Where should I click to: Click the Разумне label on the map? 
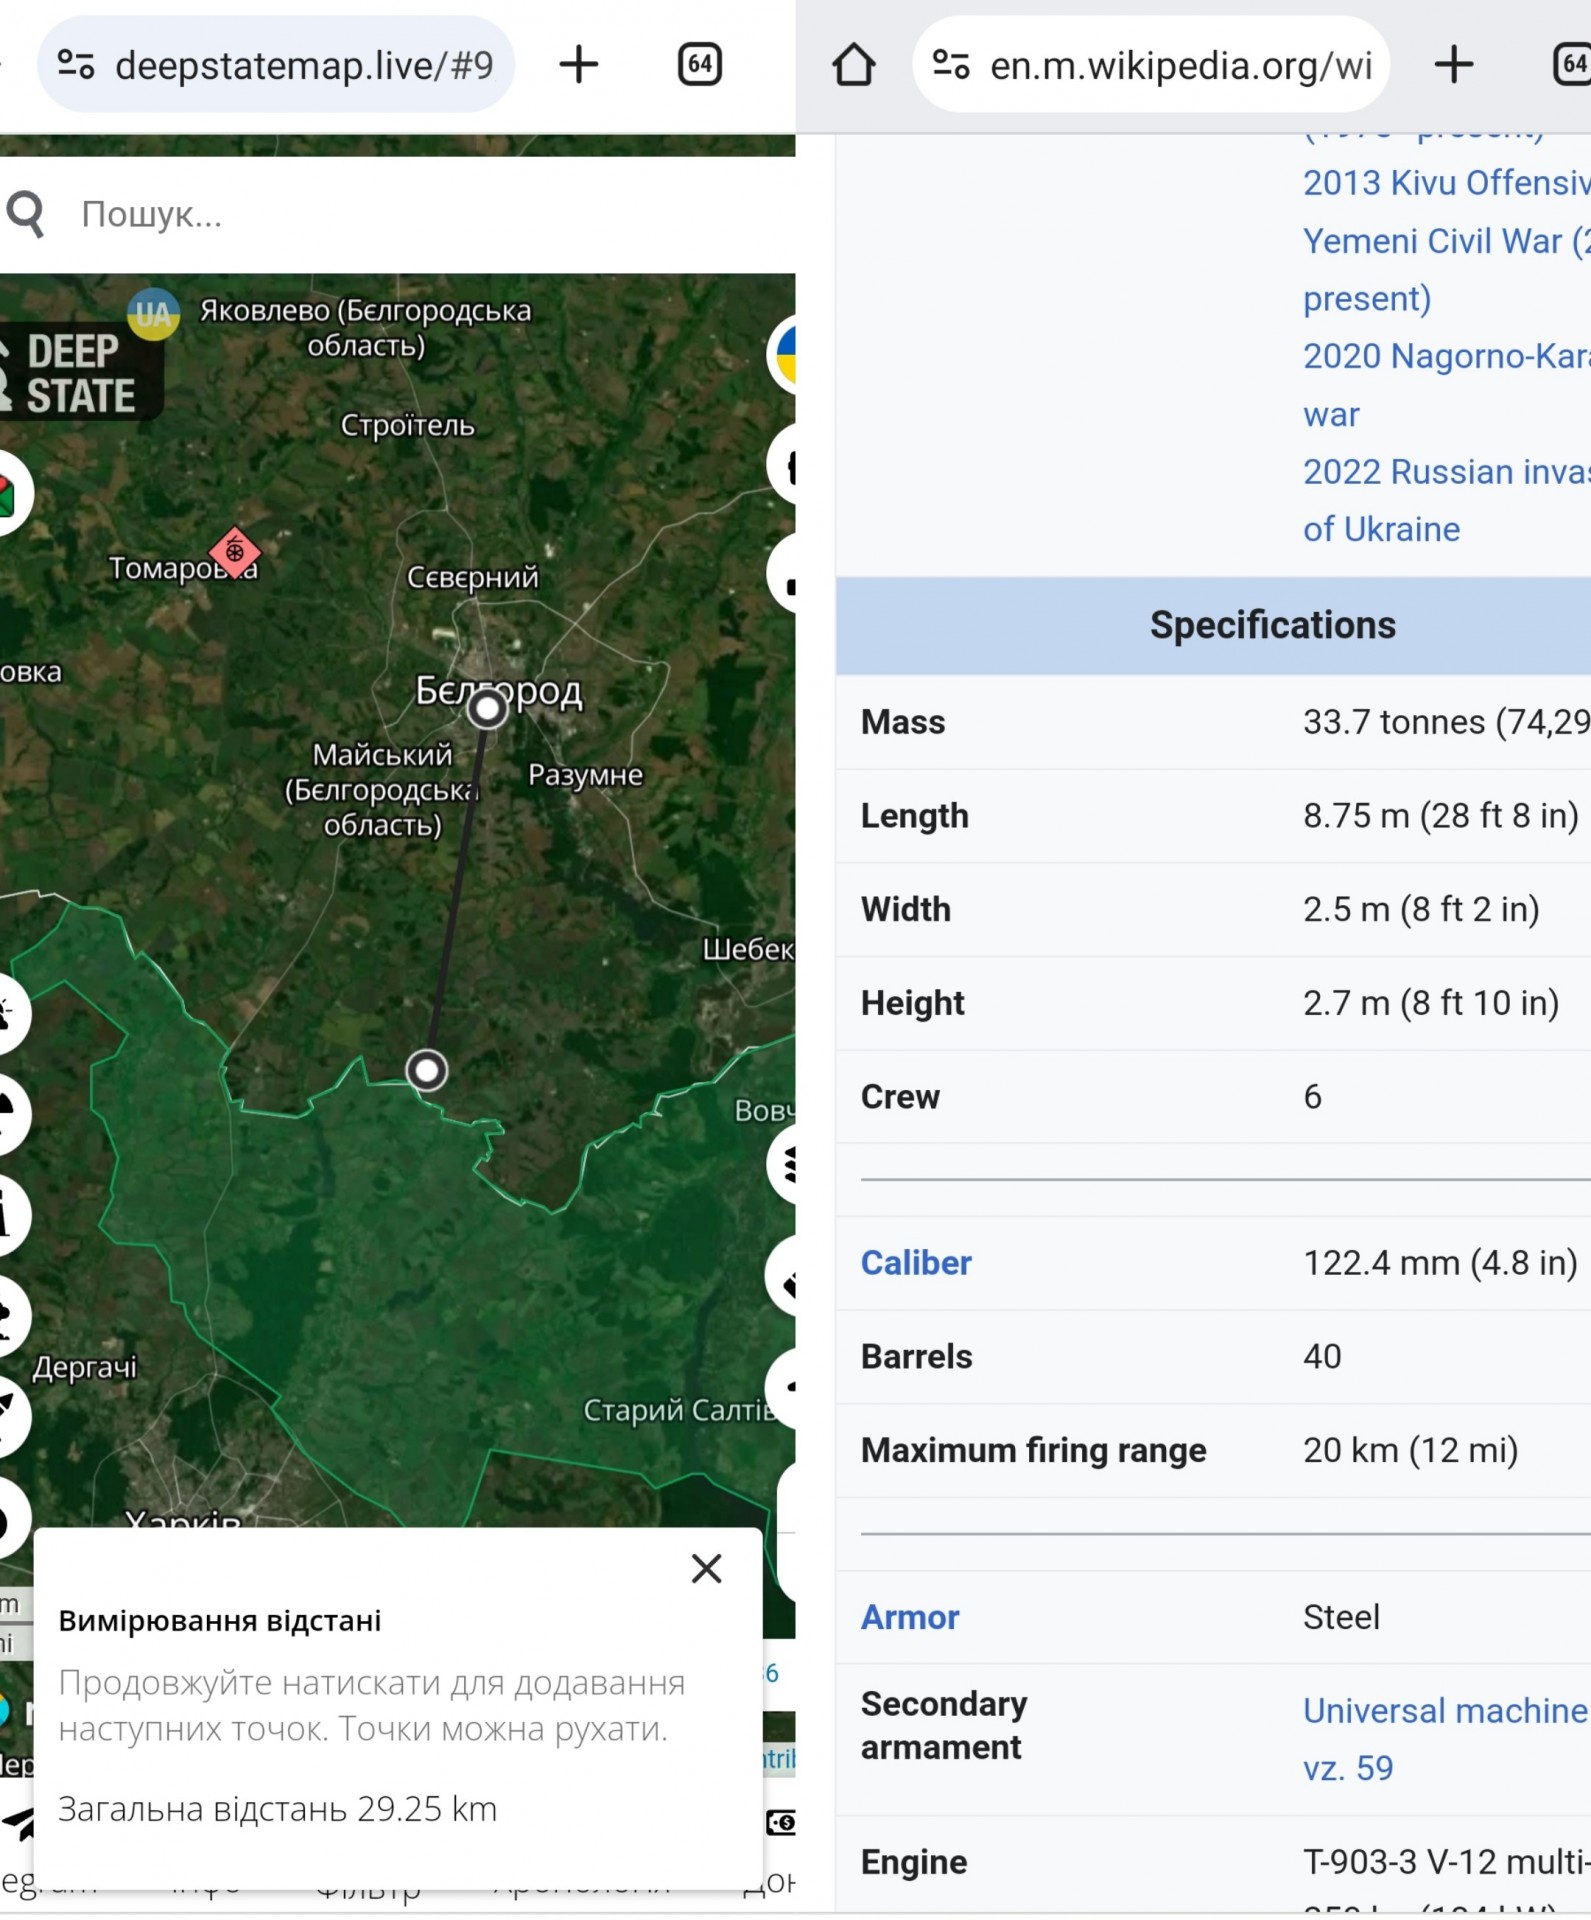(x=586, y=775)
